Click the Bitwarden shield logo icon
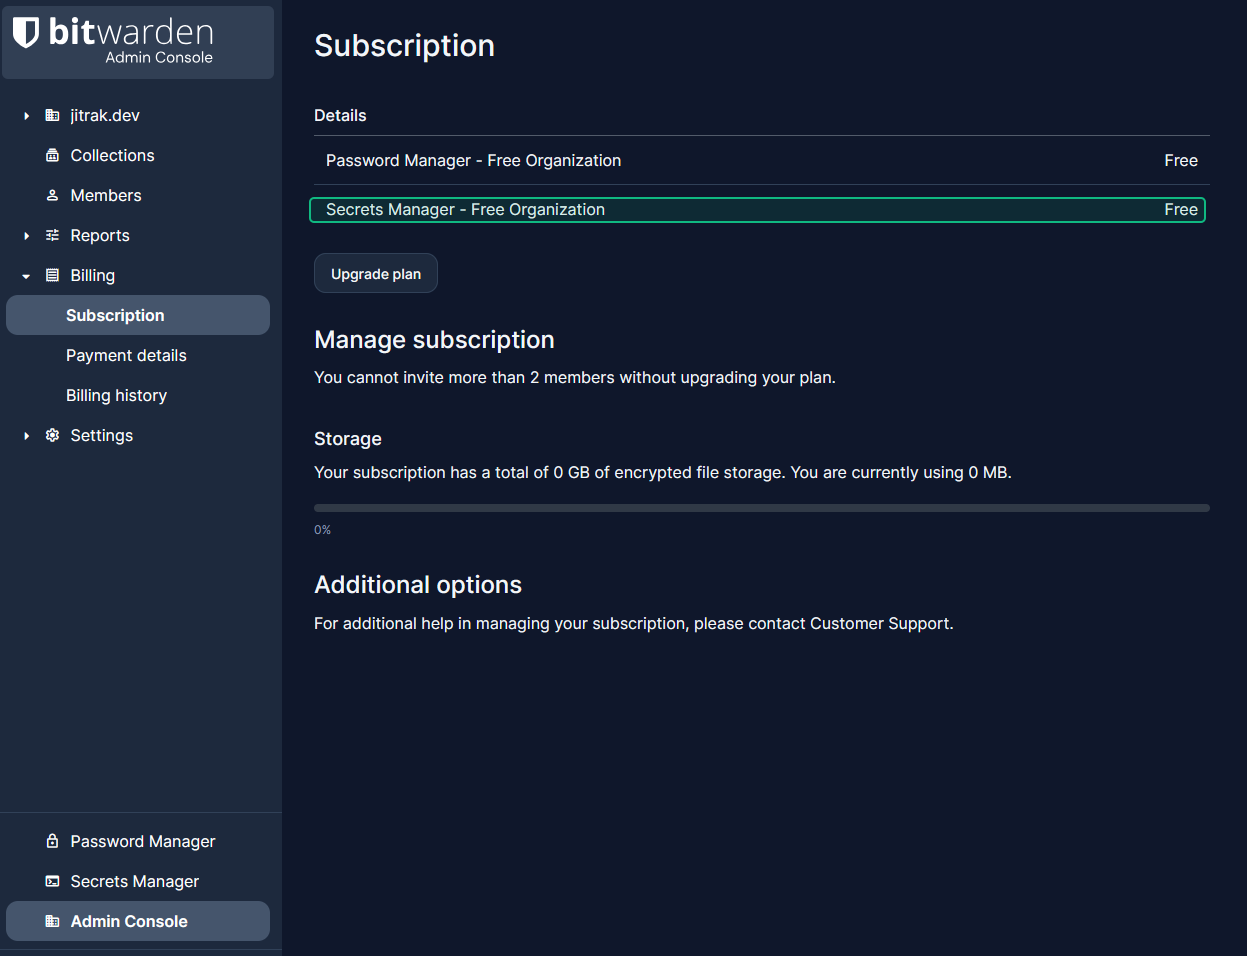Image resolution: width=1247 pixels, height=956 pixels. click(26, 32)
